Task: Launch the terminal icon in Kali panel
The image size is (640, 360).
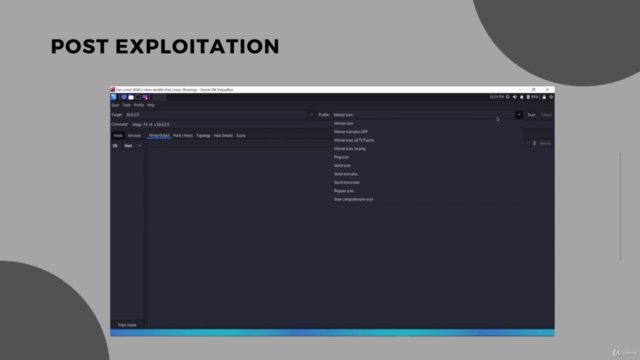Action: [x=138, y=97]
